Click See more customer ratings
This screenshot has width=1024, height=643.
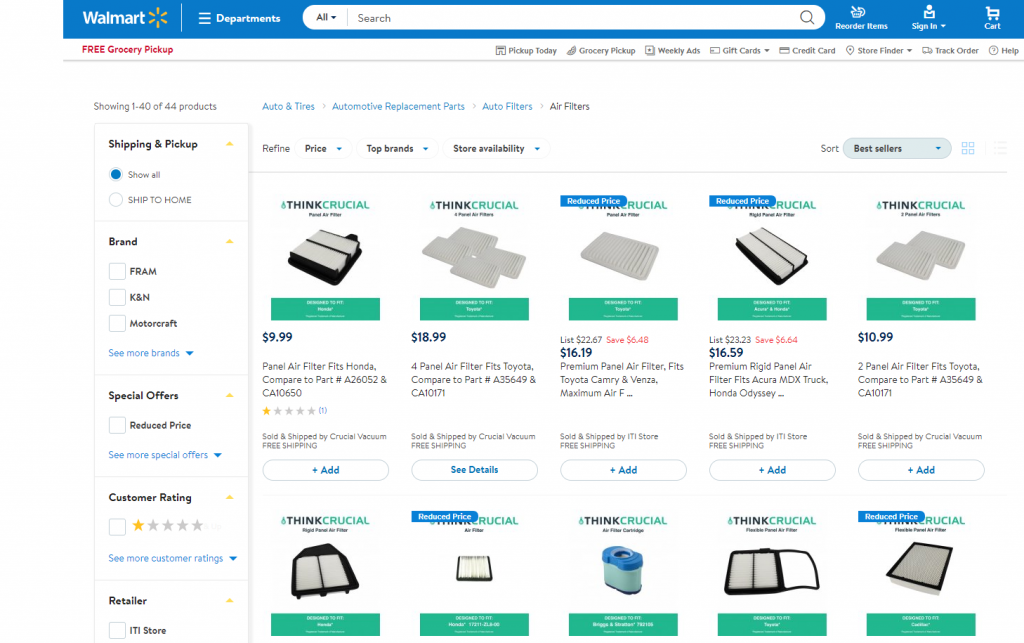[x=172, y=558]
